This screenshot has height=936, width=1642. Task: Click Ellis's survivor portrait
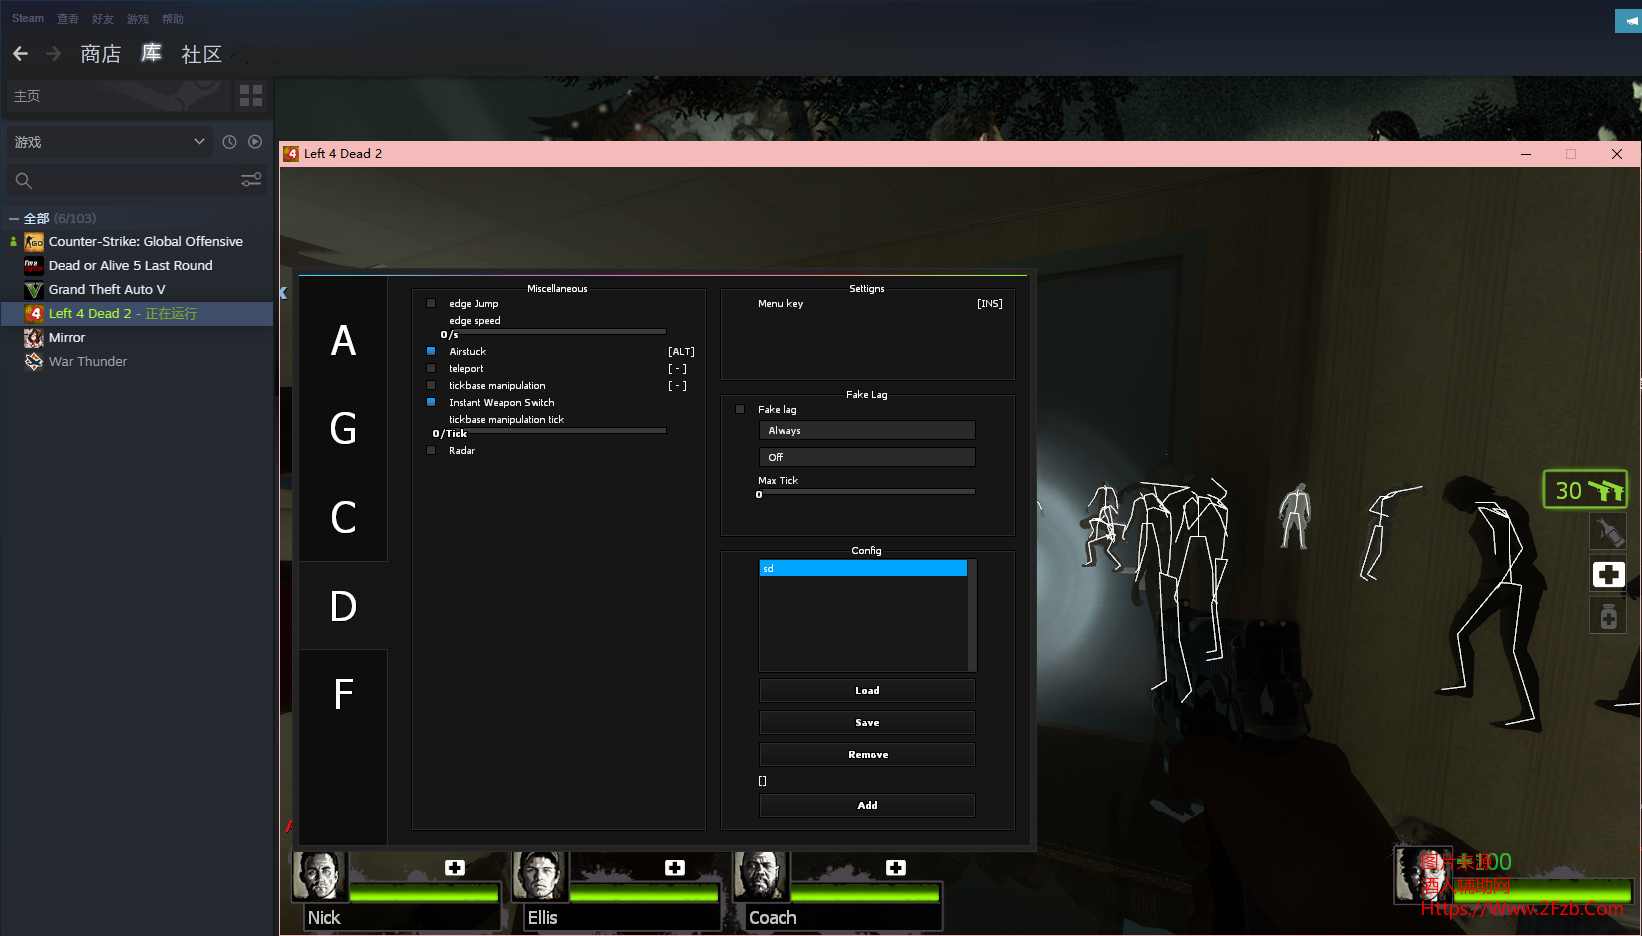pos(540,876)
